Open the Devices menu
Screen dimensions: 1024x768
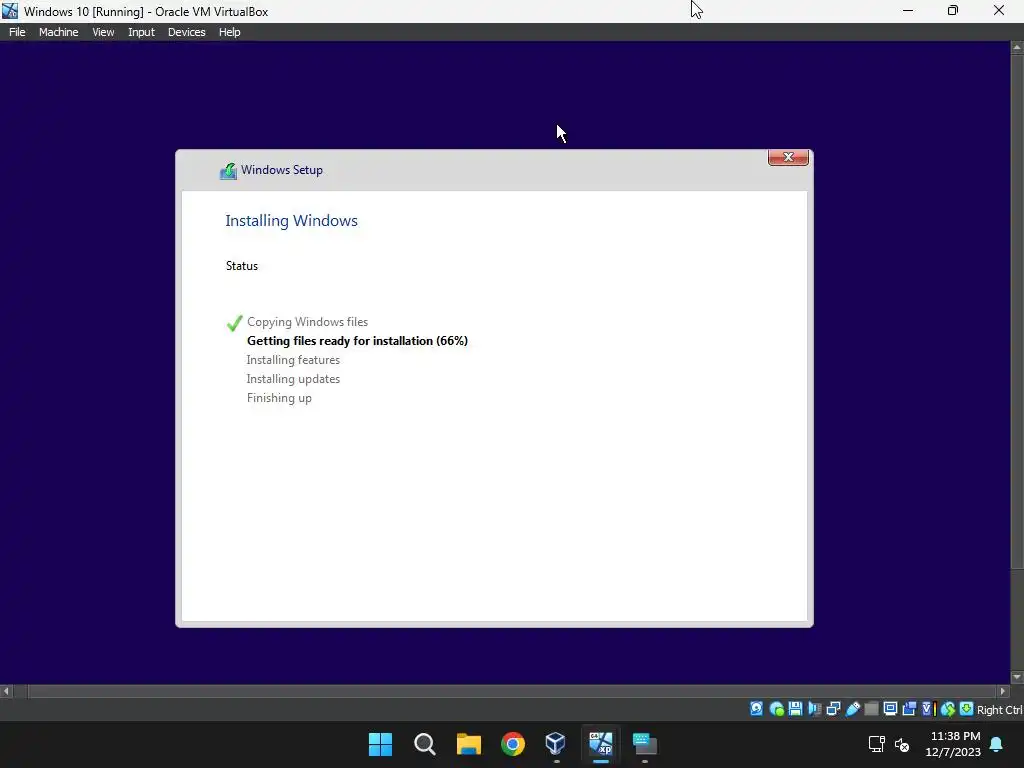coord(186,32)
